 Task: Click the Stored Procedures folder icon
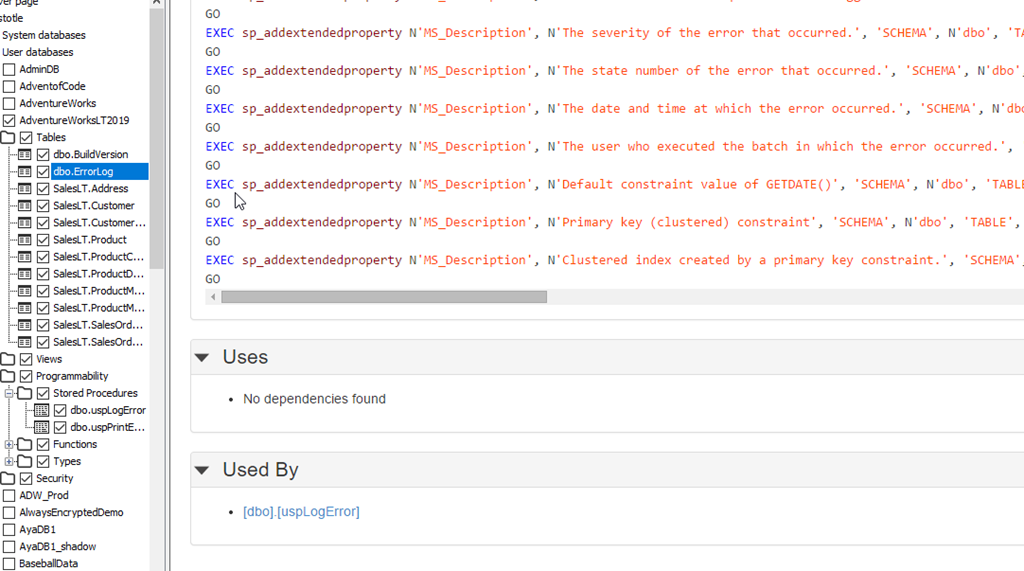[25, 394]
